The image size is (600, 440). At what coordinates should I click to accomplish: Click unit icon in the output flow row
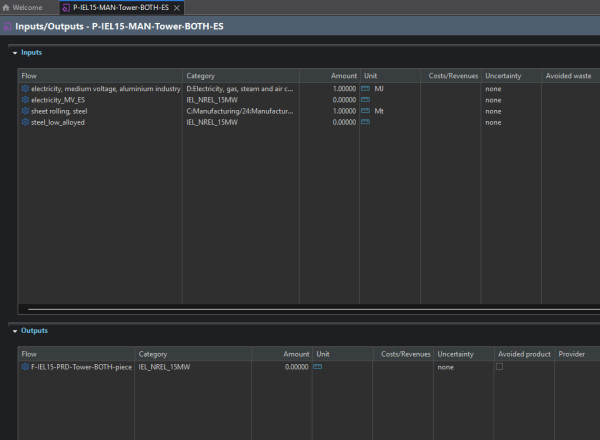click(317, 367)
